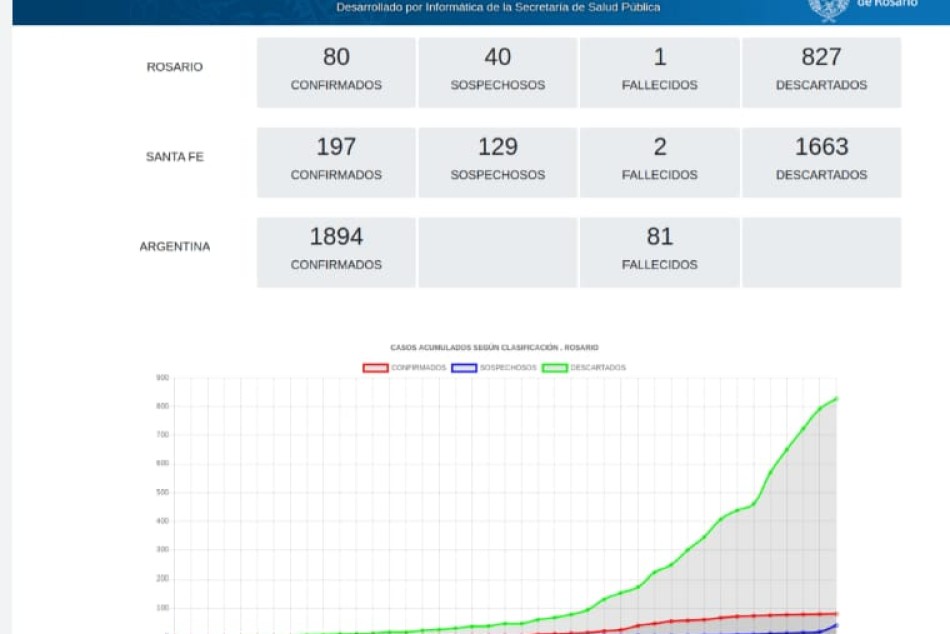Click the ROSARIO row label

coord(174,67)
